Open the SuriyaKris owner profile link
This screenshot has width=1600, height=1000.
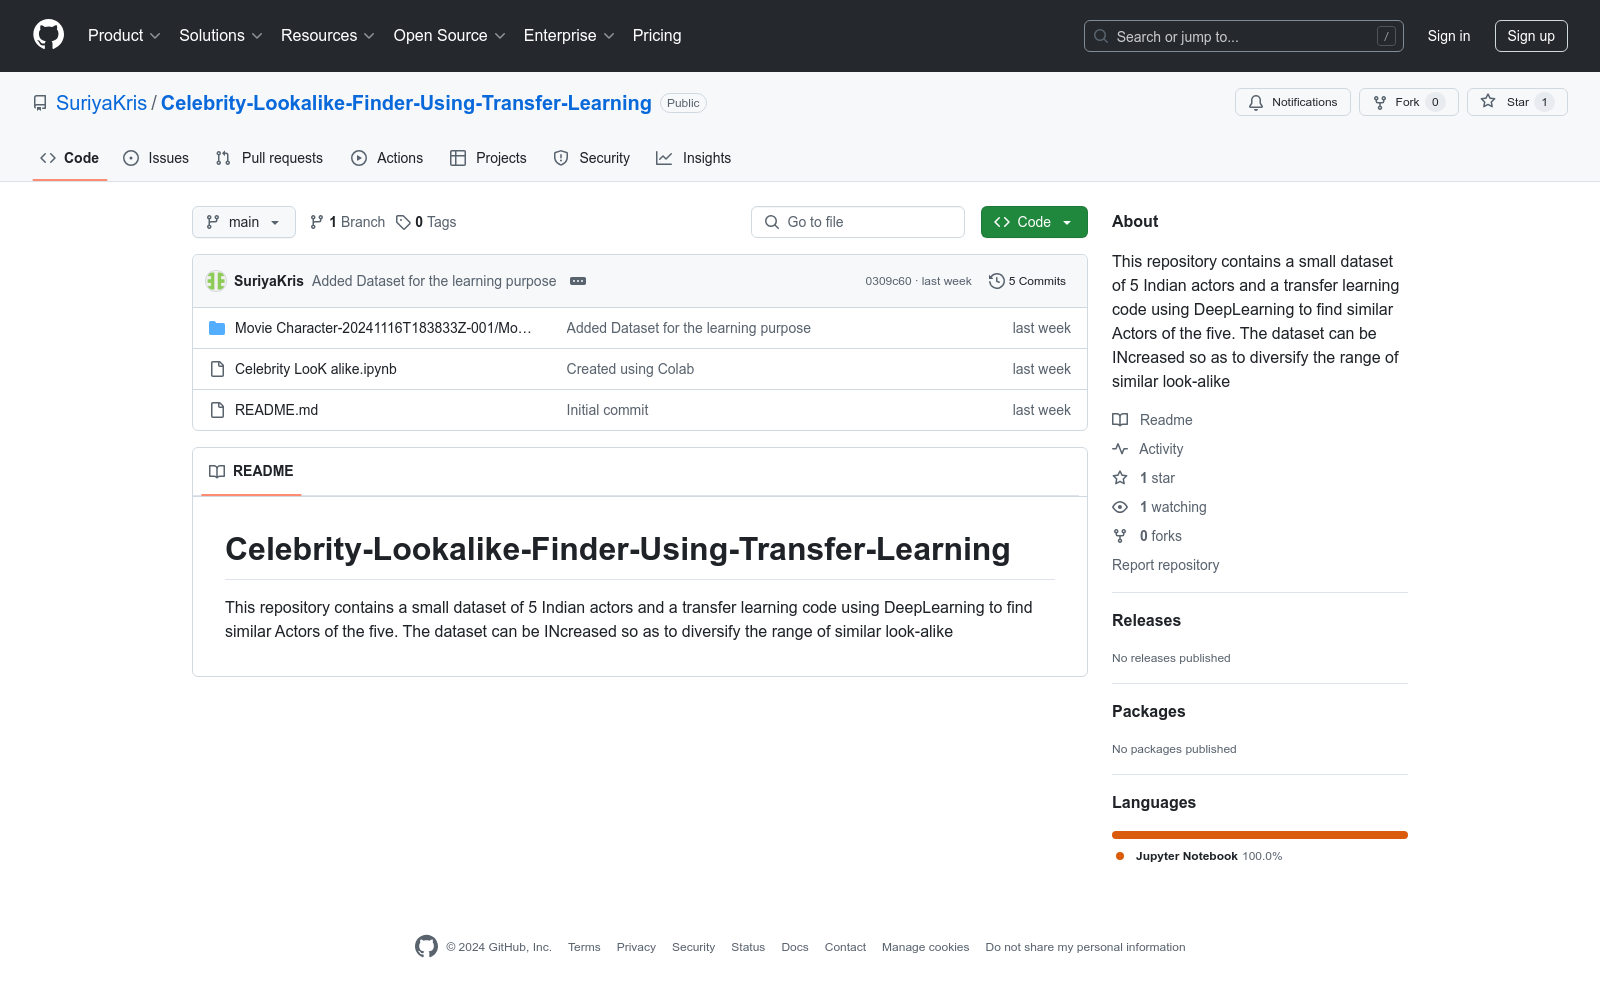click(x=101, y=103)
